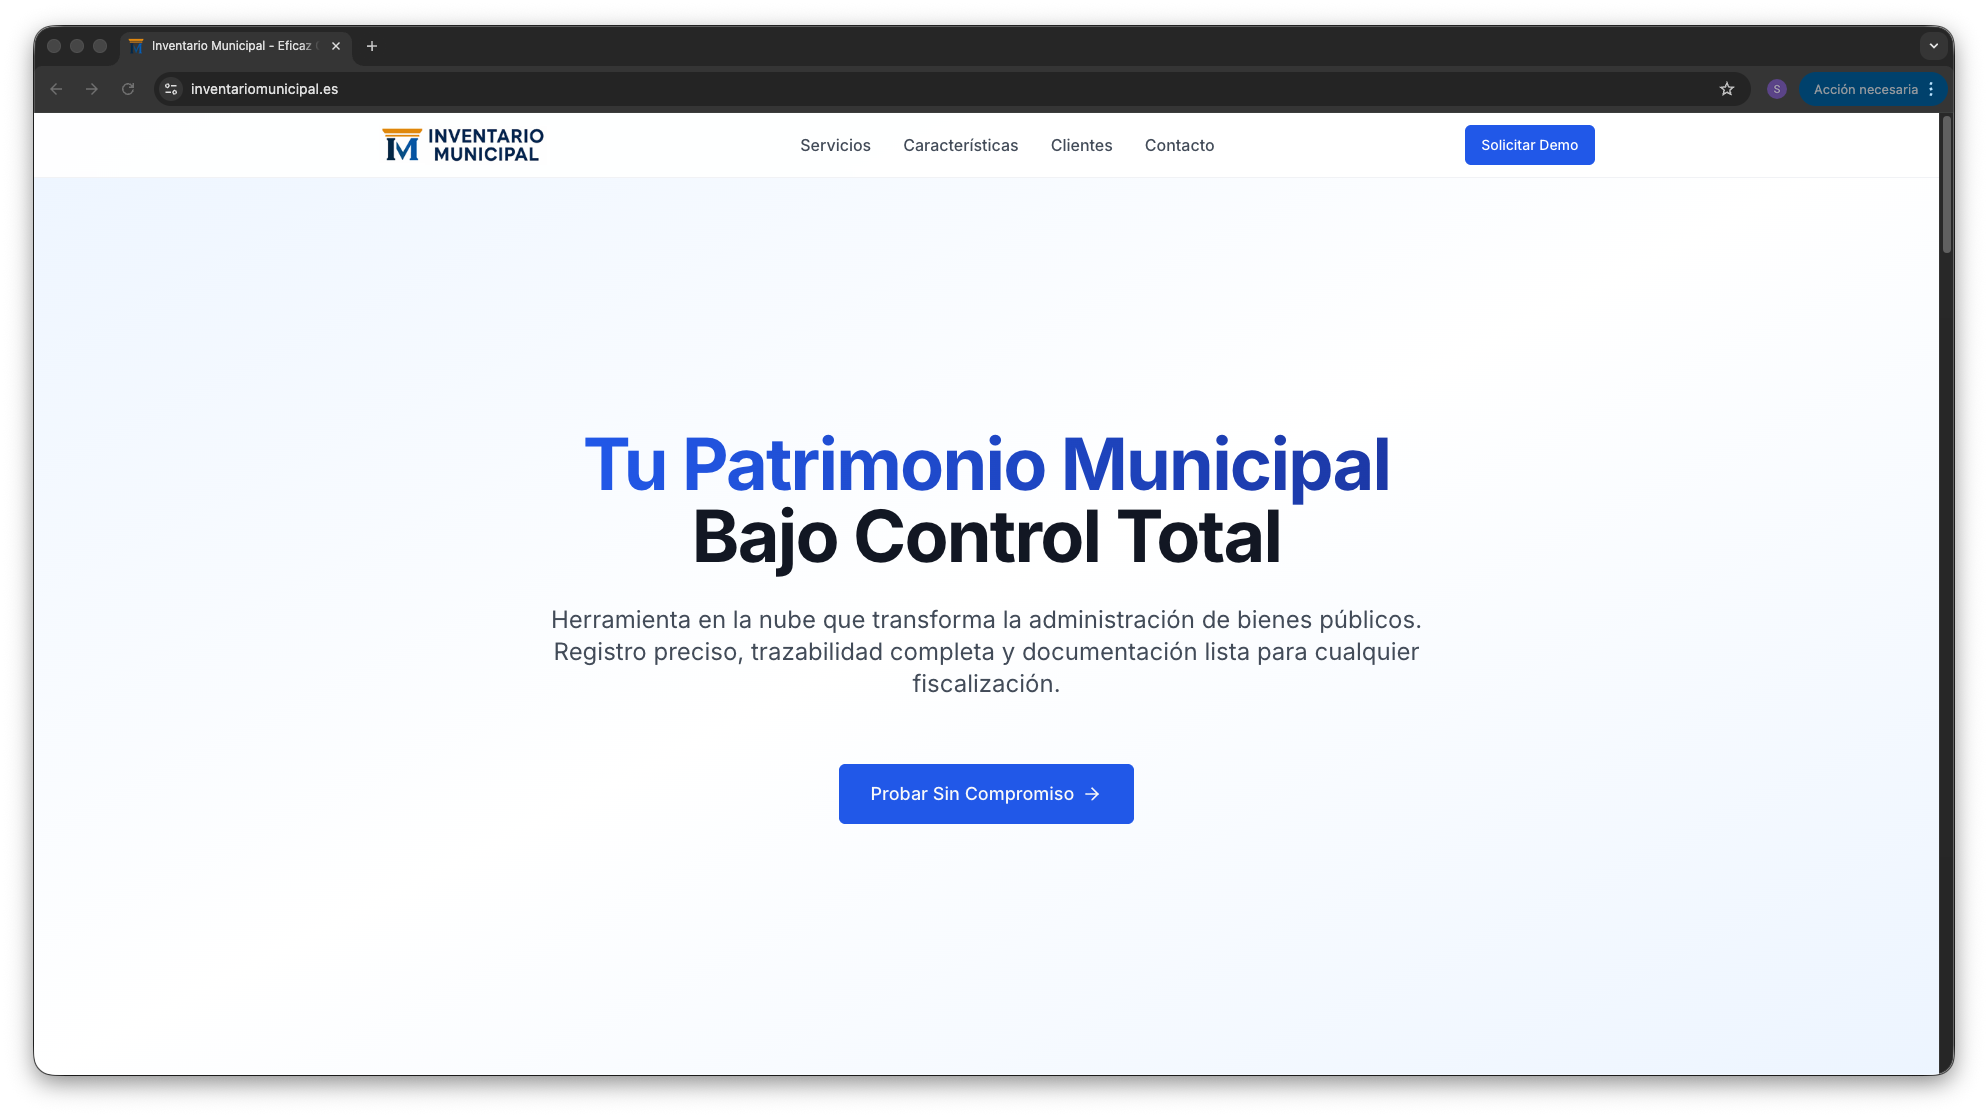Click the back navigation arrow

56,89
